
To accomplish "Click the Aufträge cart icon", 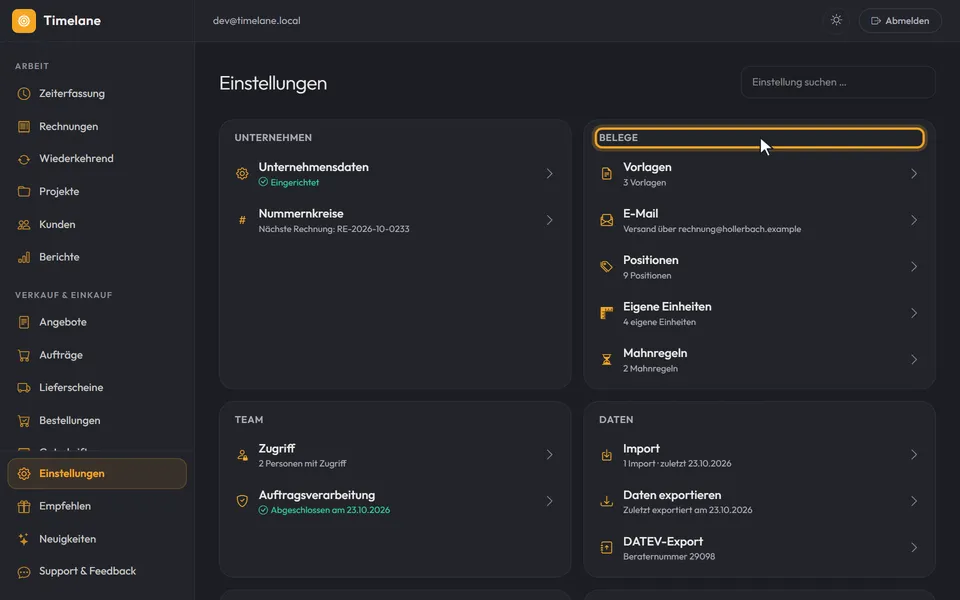I will click(x=24, y=355).
